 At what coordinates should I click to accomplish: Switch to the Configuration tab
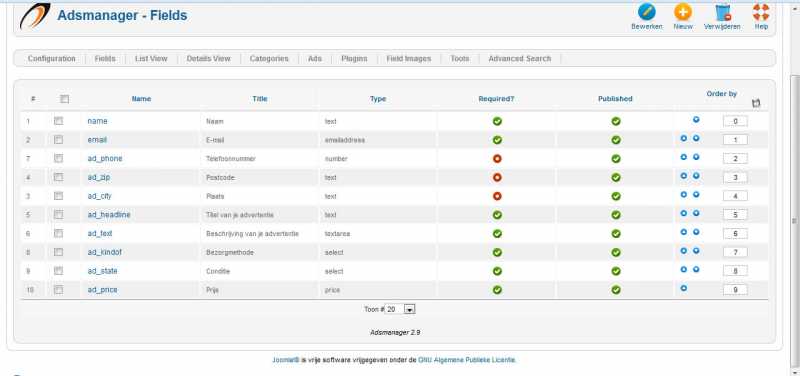[52, 59]
